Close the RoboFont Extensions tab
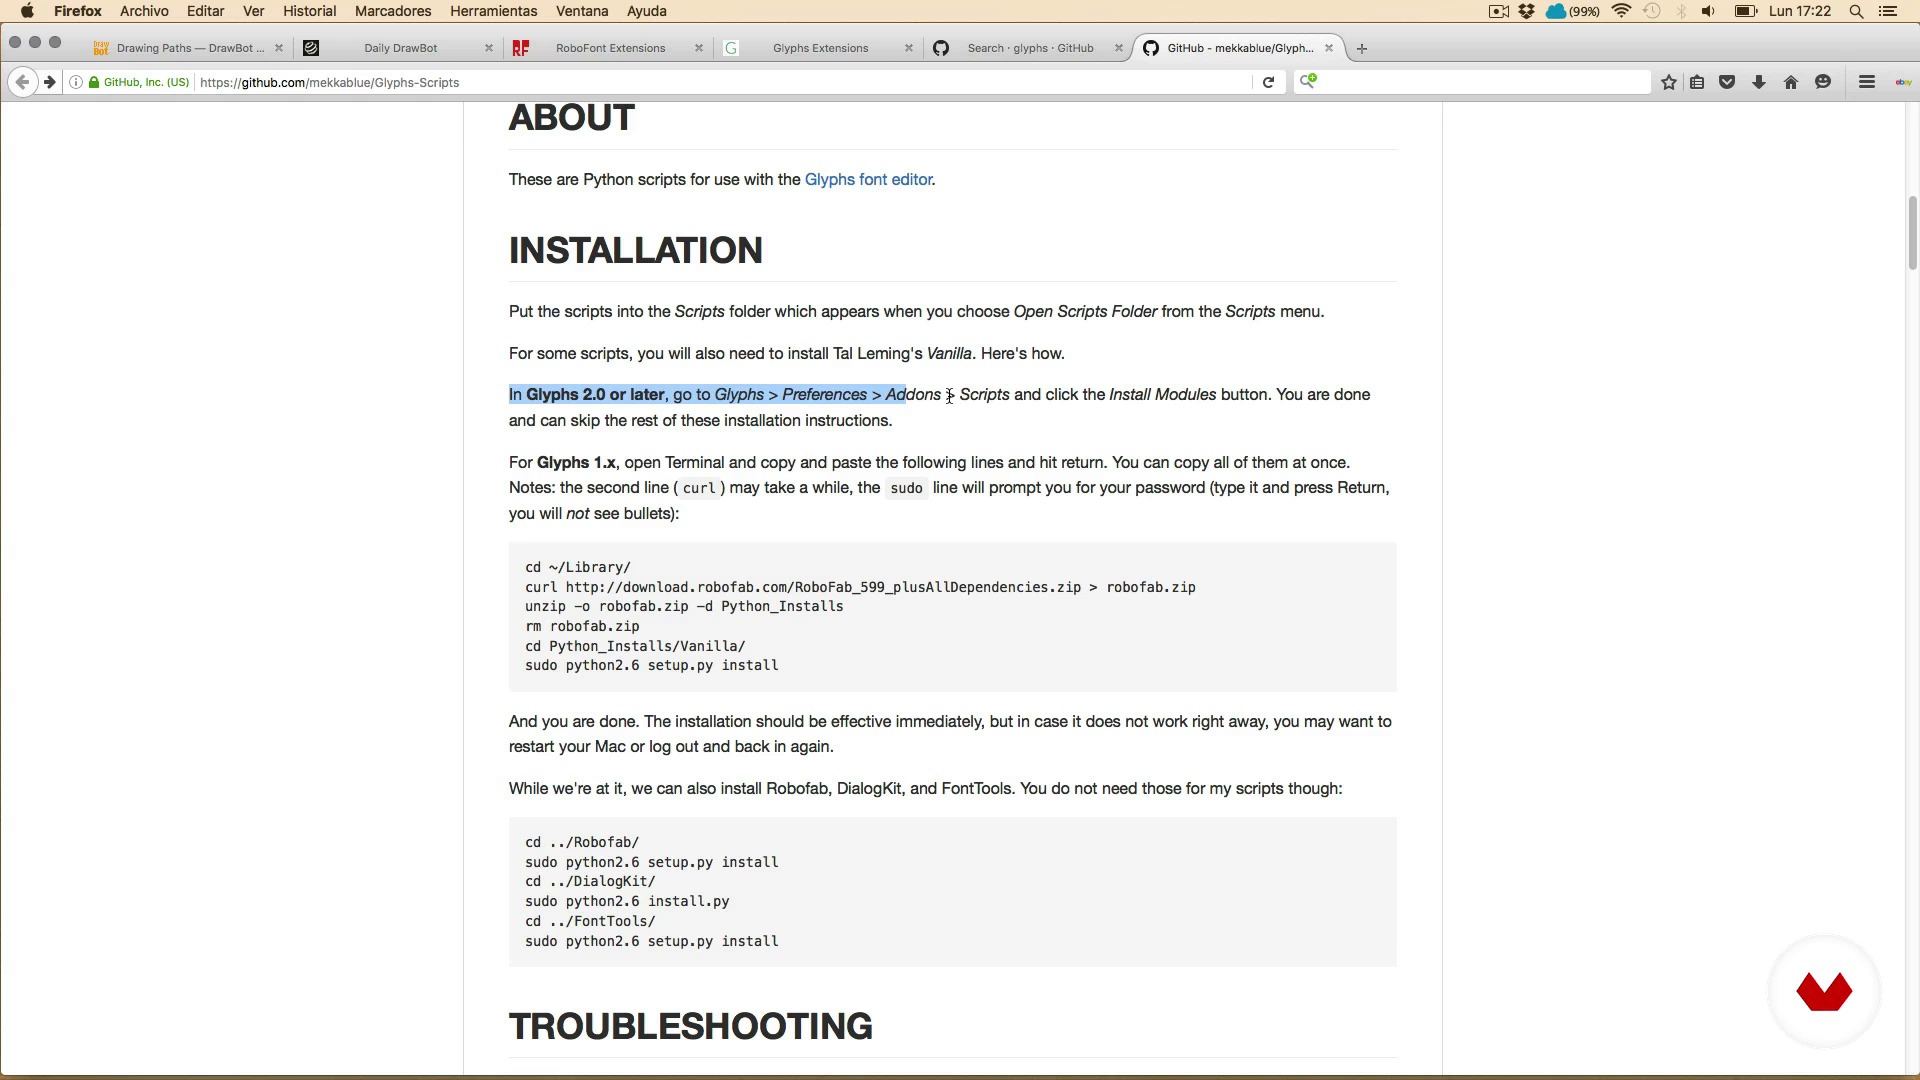Screen dimensions: 1920x1080 [699, 48]
